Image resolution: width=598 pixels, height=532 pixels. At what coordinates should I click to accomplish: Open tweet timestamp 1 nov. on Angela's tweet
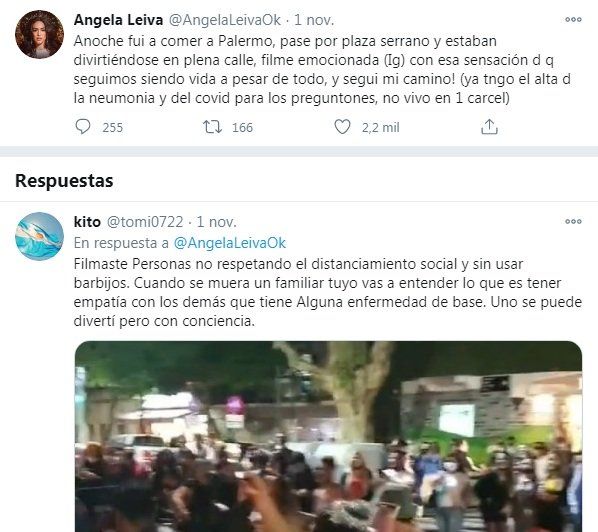314,20
